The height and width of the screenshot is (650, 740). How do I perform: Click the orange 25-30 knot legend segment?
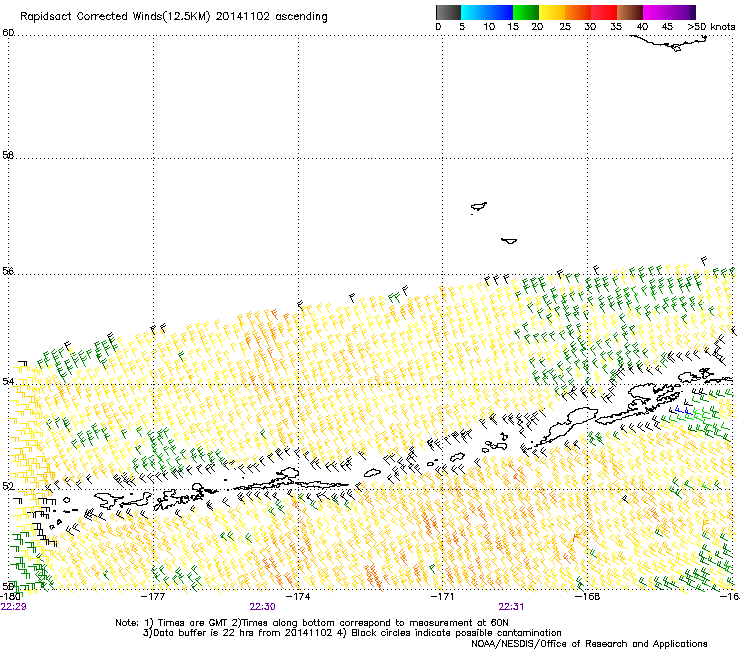click(578, 12)
